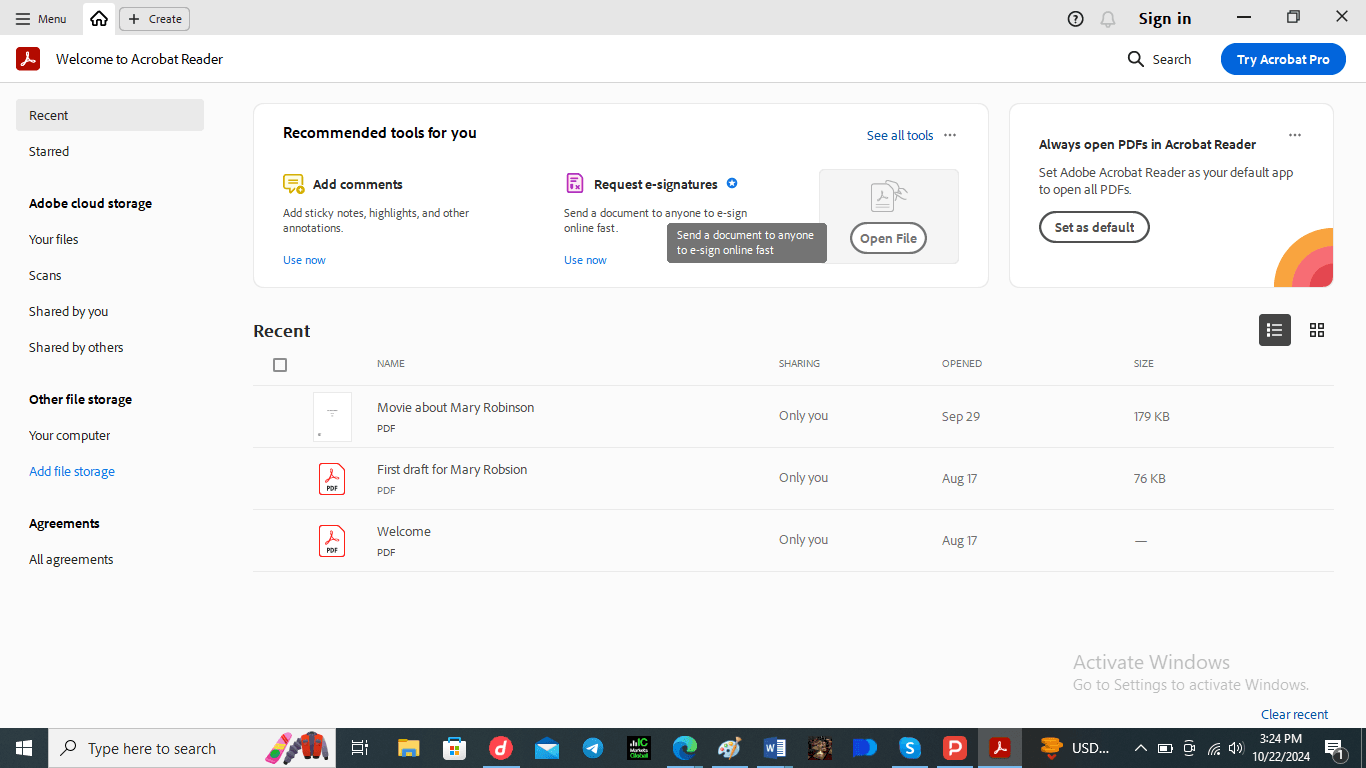This screenshot has width=1366, height=768.
Task: Click the blue premium badge near Request e-signatures
Action: (x=732, y=183)
